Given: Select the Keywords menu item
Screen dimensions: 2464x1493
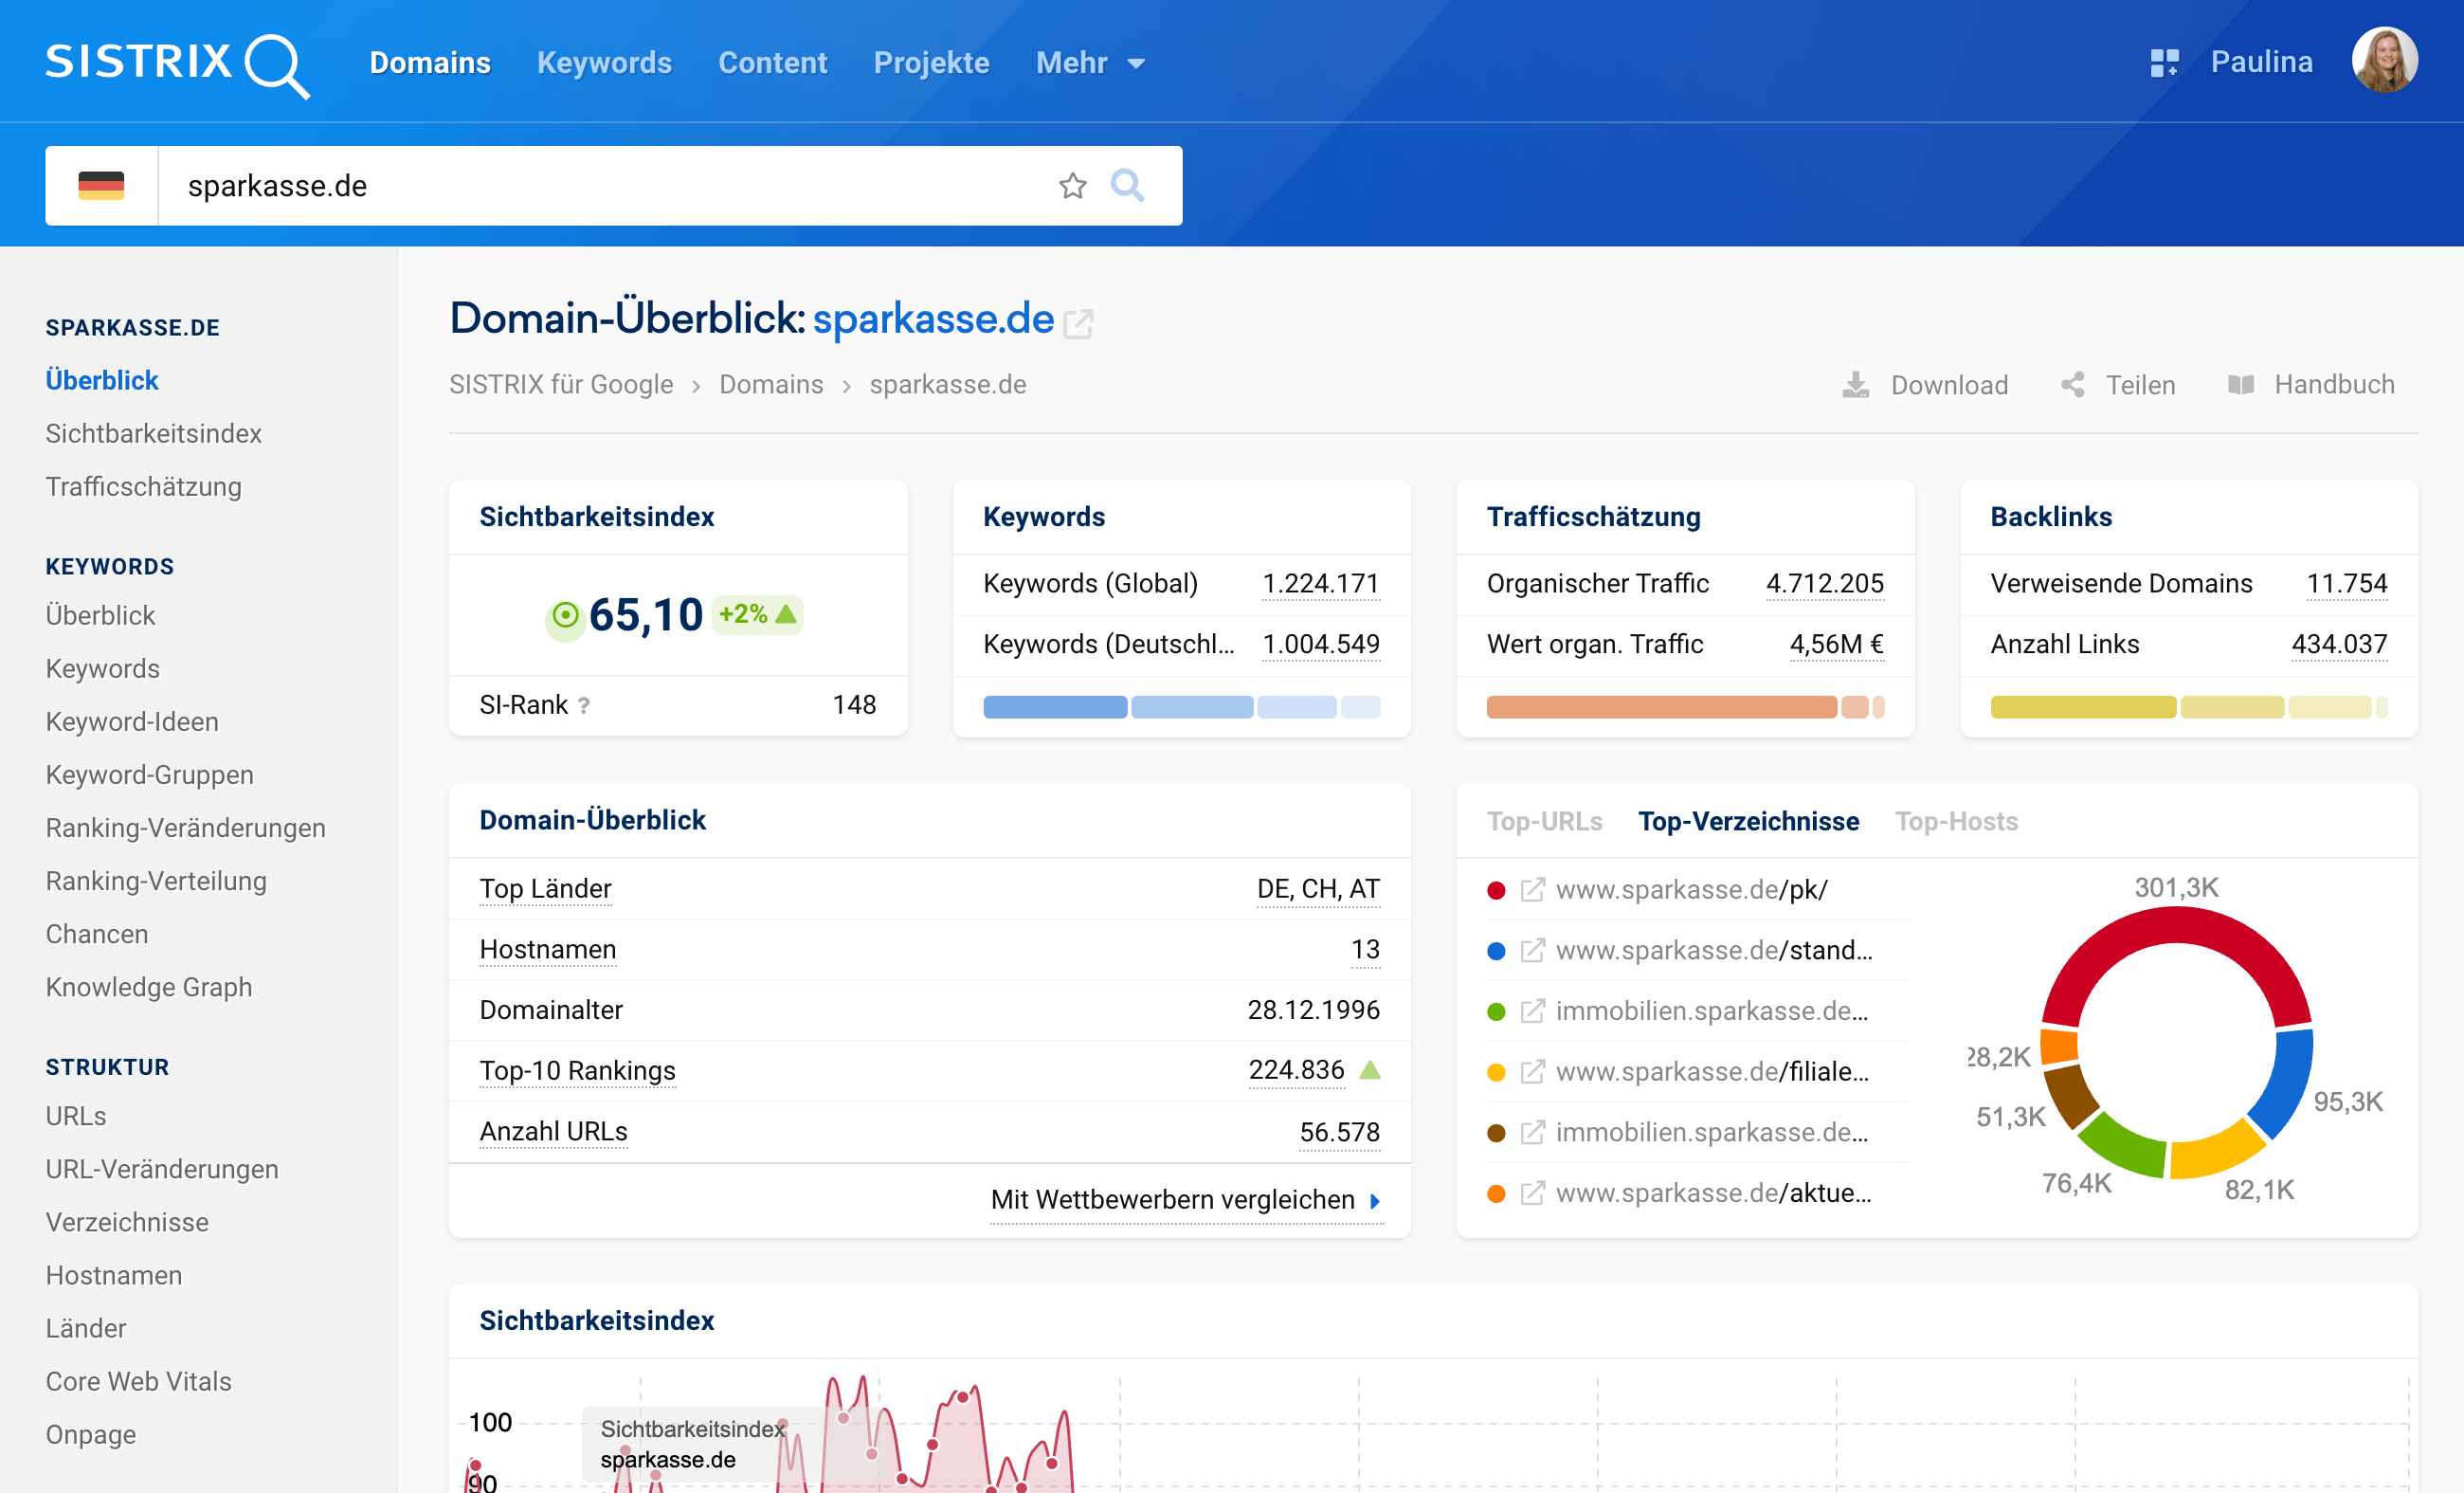Looking at the screenshot, I should pyautogui.click(x=604, y=62).
